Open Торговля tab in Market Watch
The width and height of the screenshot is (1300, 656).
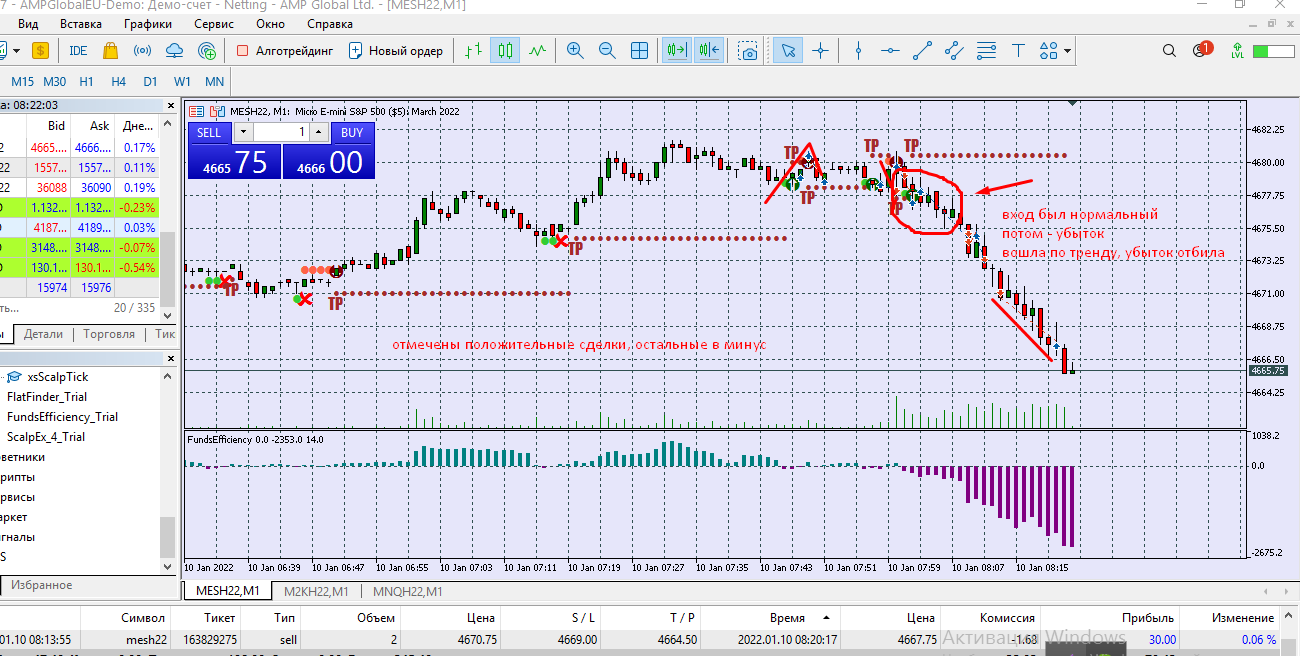pyautogui.click(x=108, y=334)
